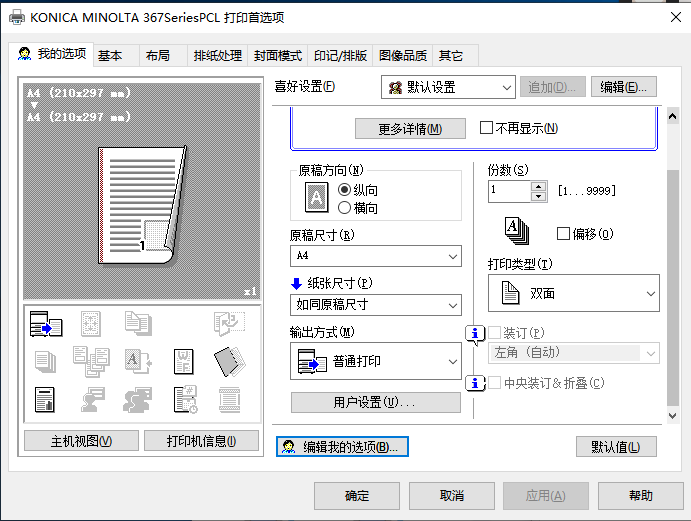
Task: Click the settings panel scrollbar down arrow
Action: 672,415
